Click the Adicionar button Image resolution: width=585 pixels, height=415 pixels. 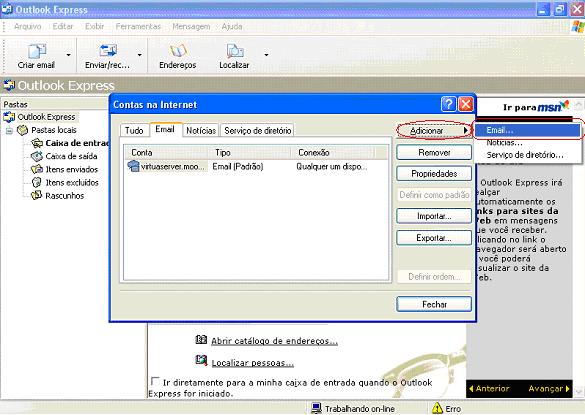pyautogui.click(x=434, y=131)
